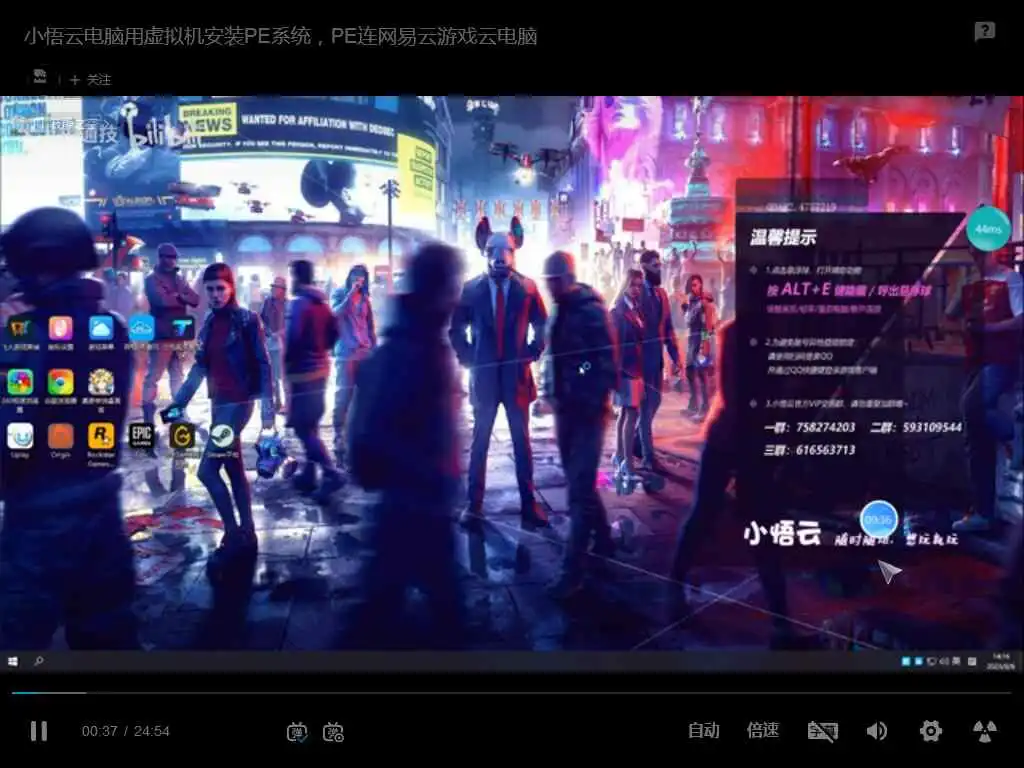Screen dimensions: 1024x768
Task: Click the taskbar volume tray icon
Action: (944, 662)
